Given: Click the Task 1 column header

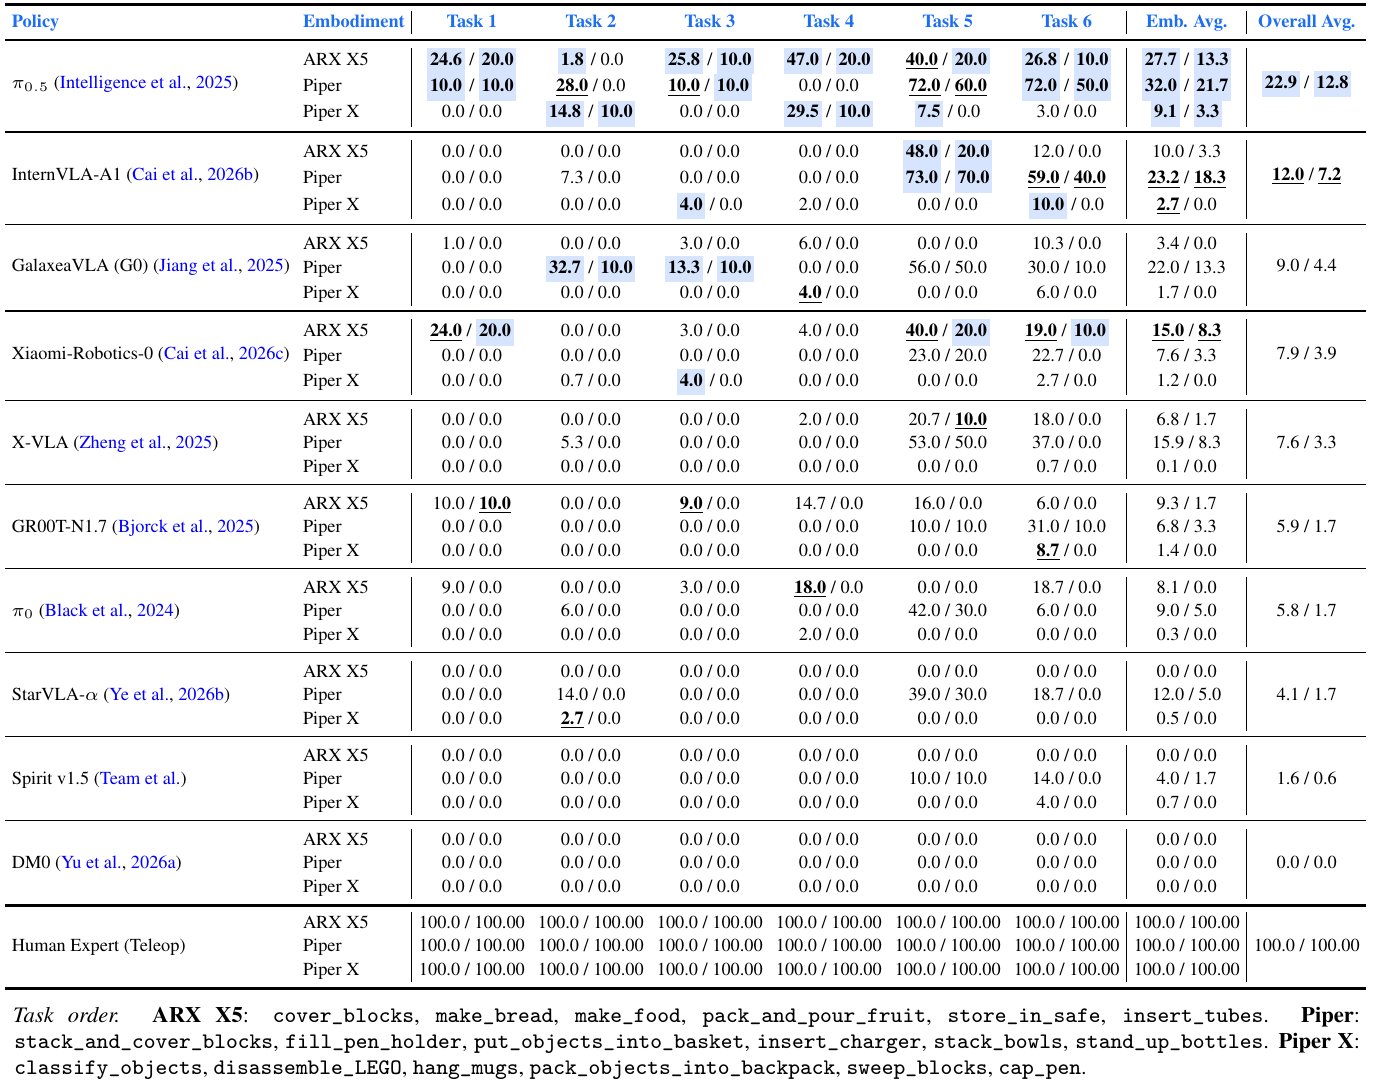Looking at the screenshot, I should click(x=472, y=21).
